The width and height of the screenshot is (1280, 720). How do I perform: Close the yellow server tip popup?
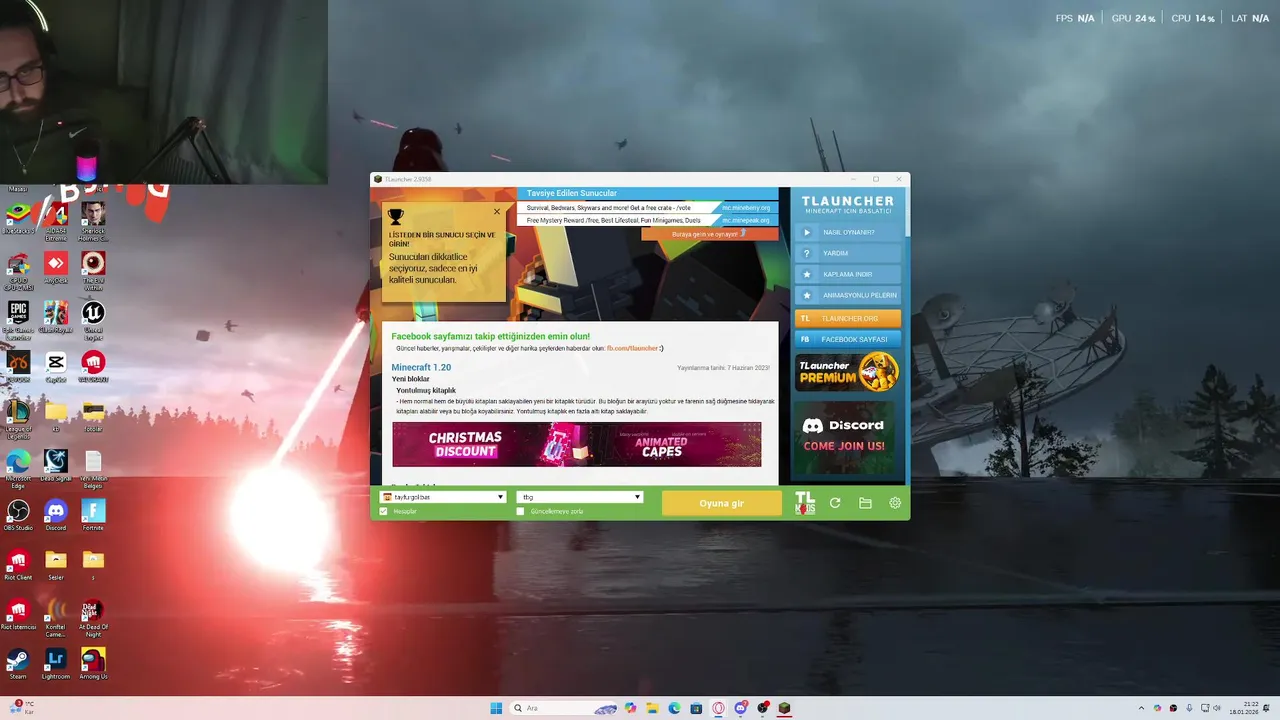tap(497, 211)
